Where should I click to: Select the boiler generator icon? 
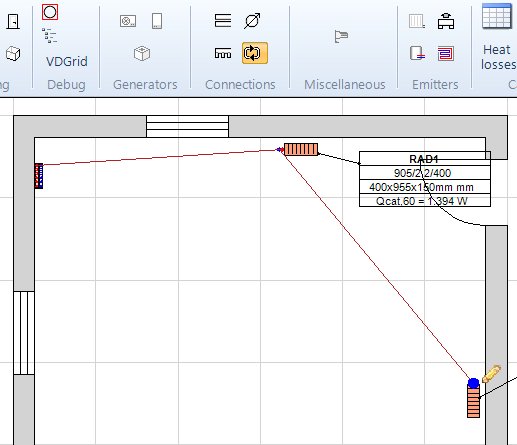128,21
